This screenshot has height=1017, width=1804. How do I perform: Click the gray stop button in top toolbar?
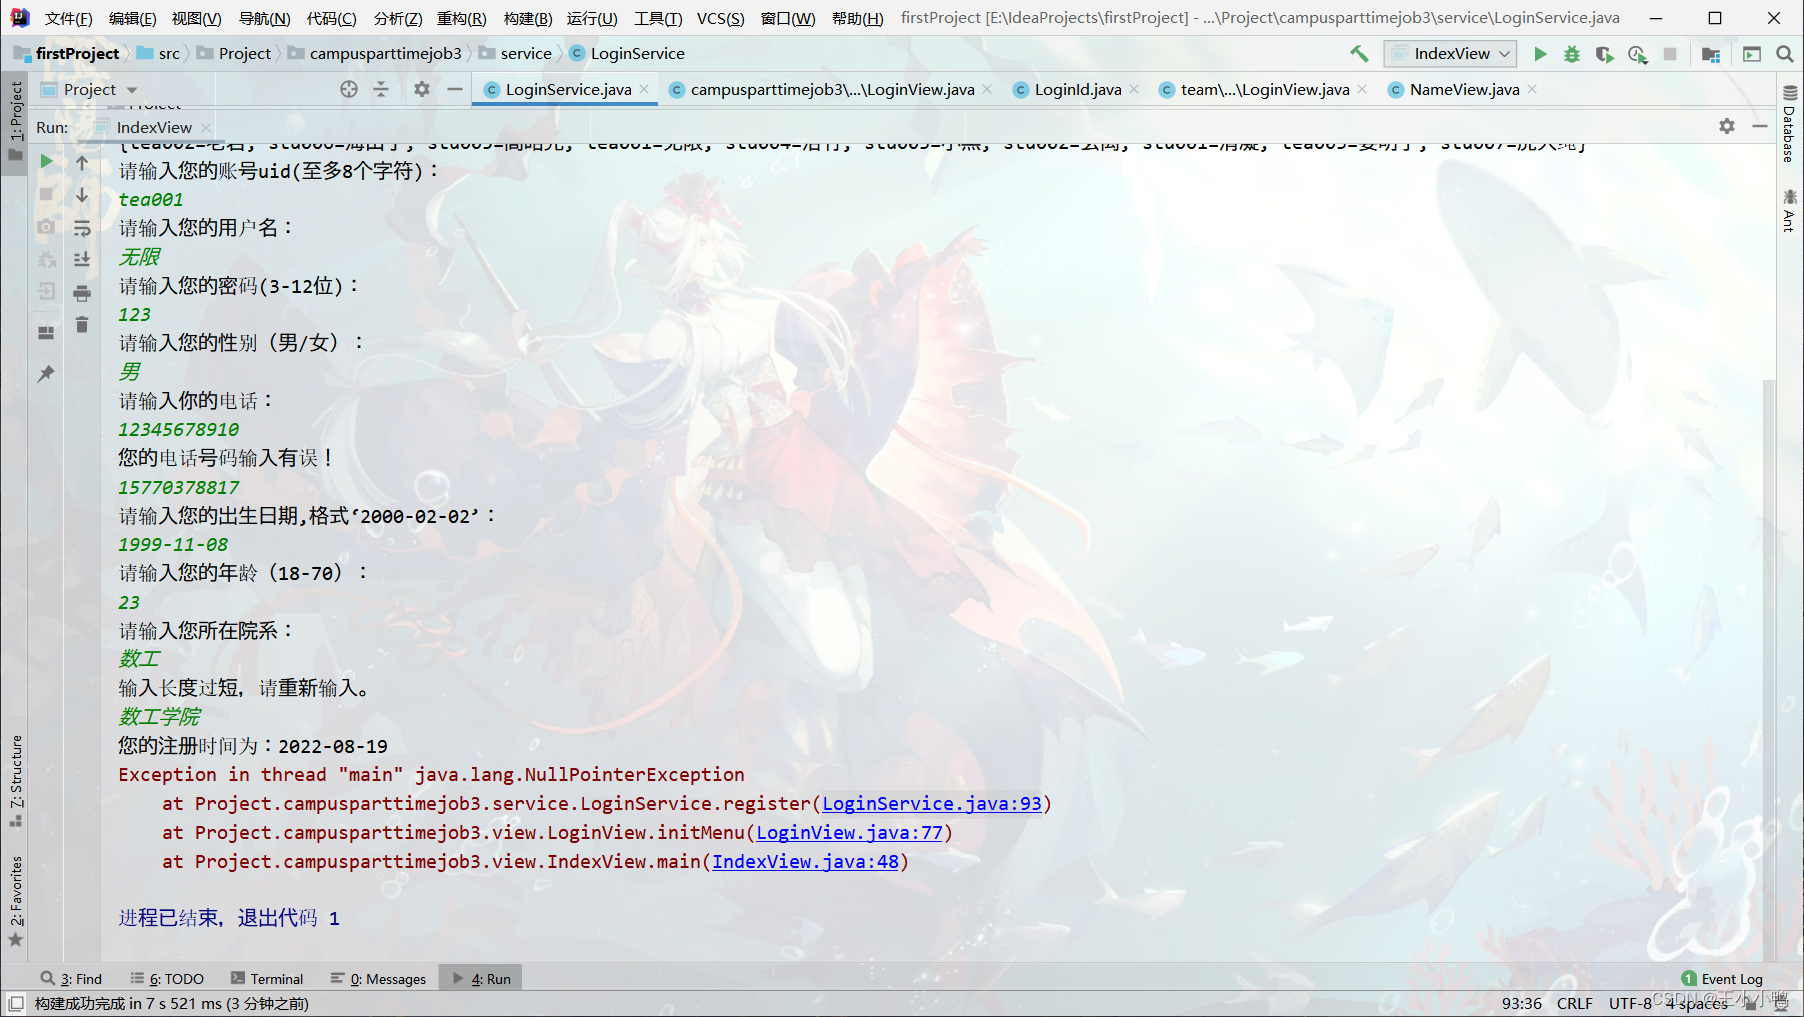click(x=1670, y=54)
